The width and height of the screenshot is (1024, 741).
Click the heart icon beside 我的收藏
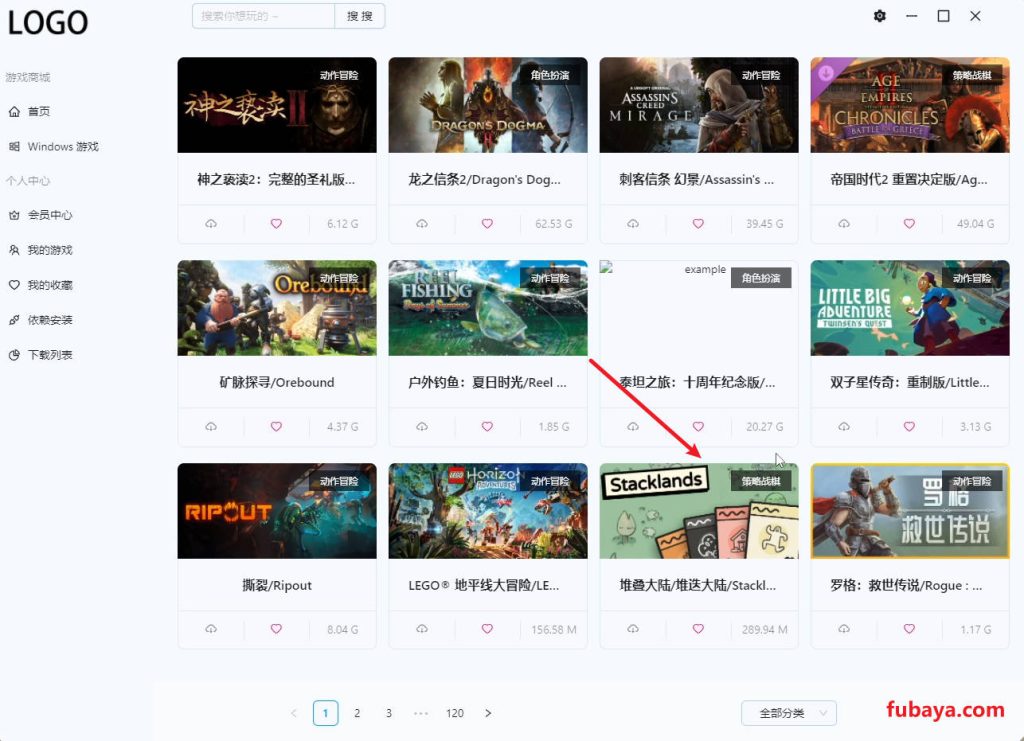pyautogui.click(x=14, y=285)
